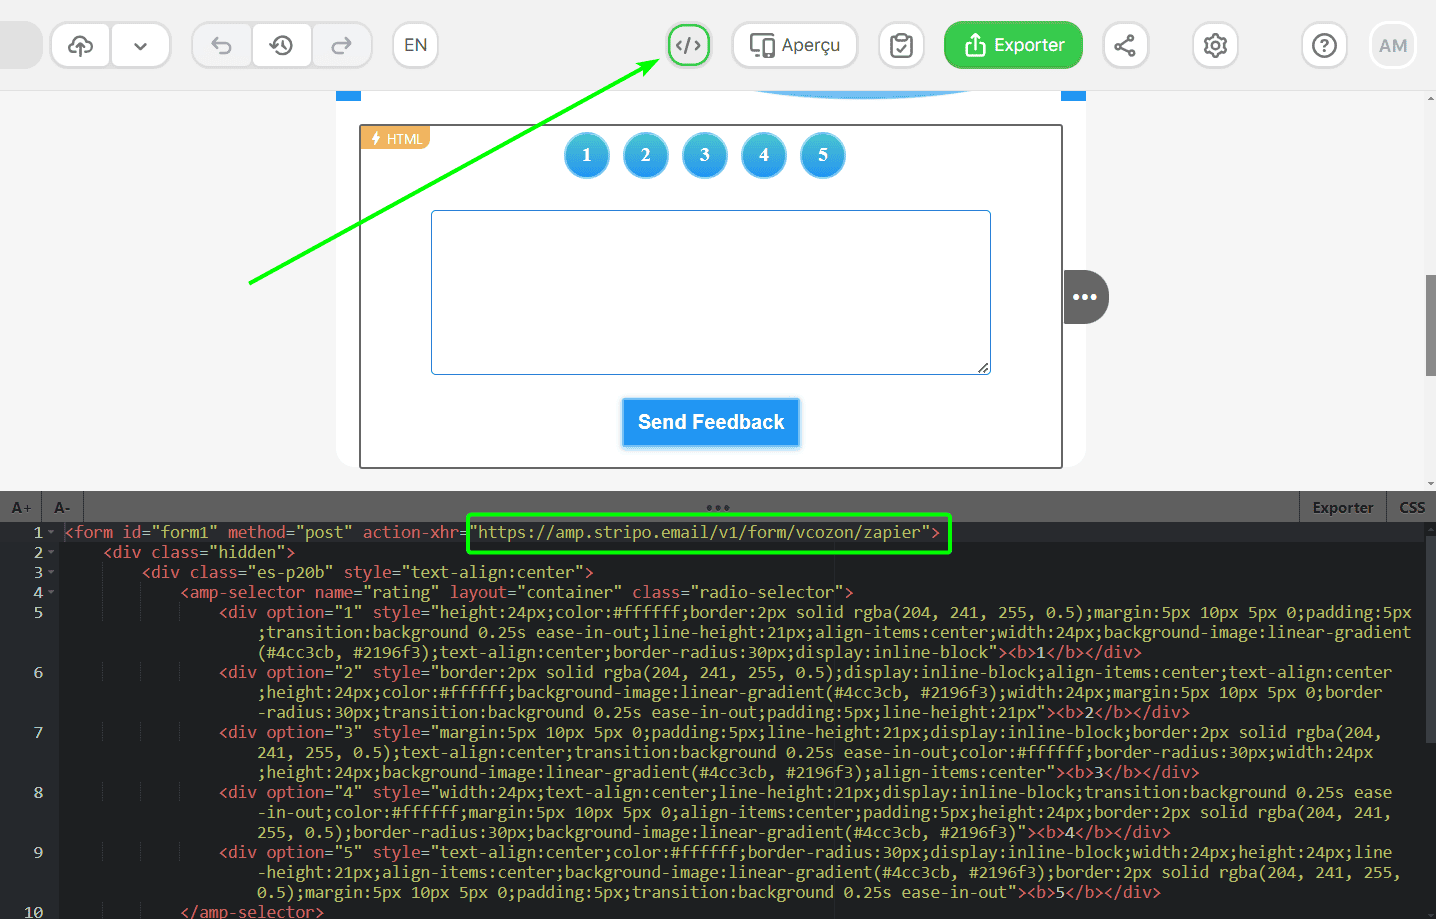Click the cloud save icon

[x=81, y=45]
